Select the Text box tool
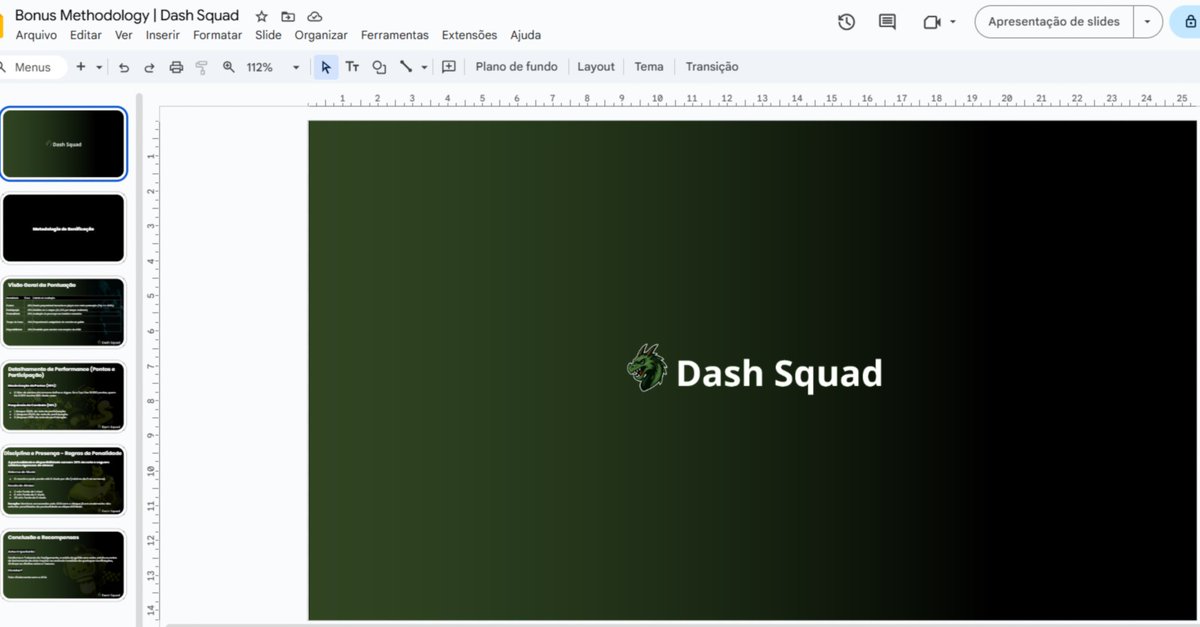Image resolution: width=1200 pixels, height=627 pixels. coord(352,66)
